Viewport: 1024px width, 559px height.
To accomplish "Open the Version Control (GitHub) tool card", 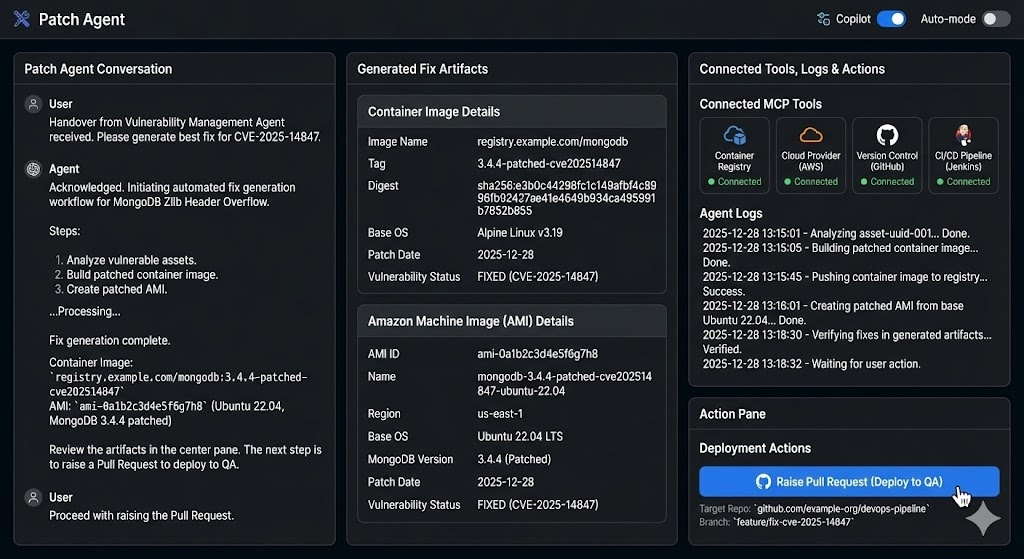I will pyautogui.click(x=887, y=155).
